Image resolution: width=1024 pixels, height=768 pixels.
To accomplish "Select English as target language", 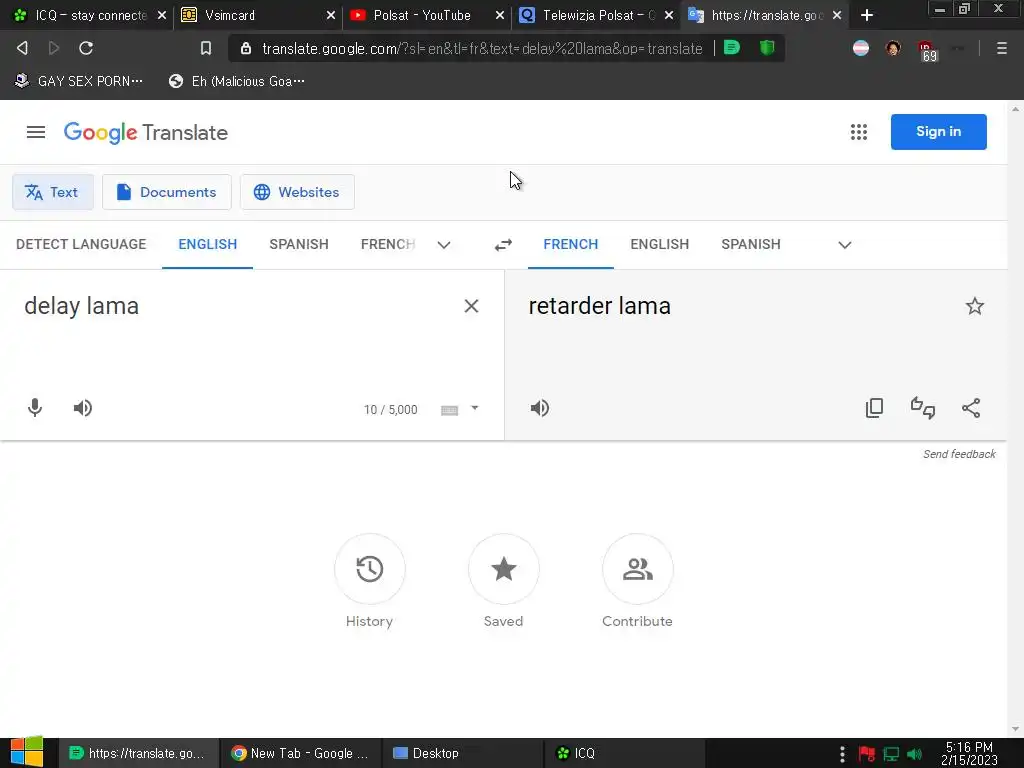I will point(660,244).
